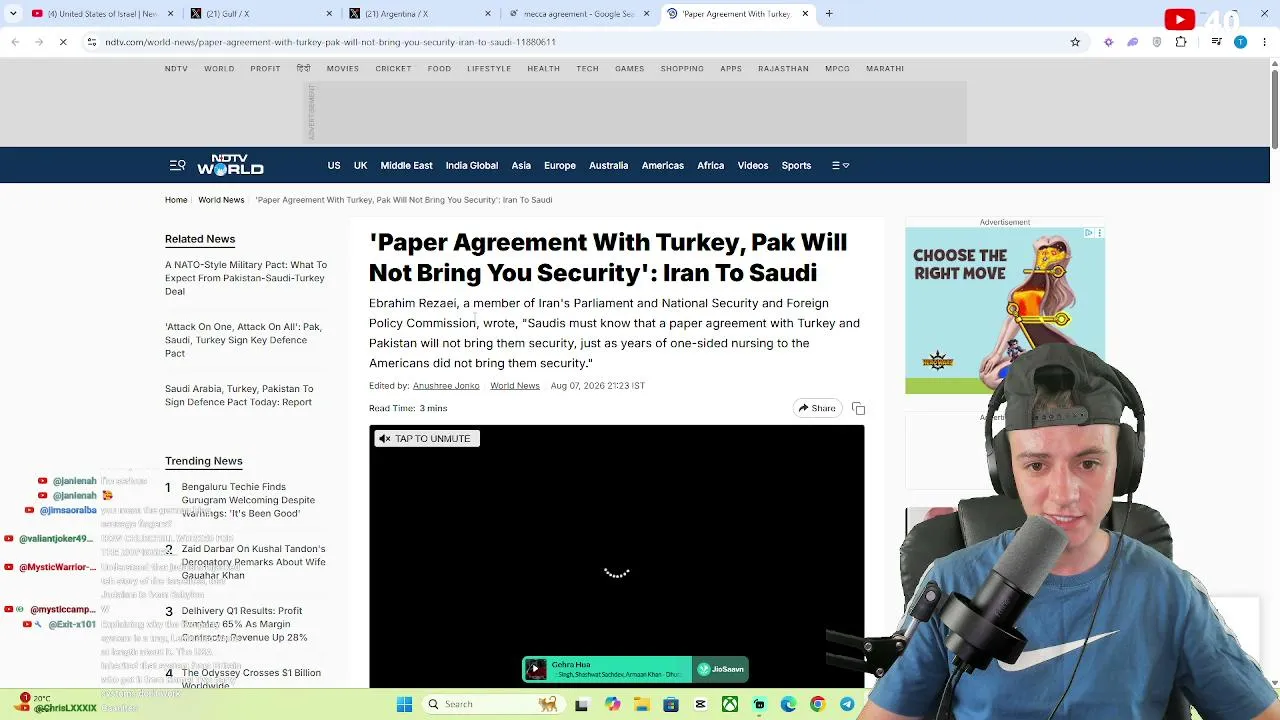The width and height of the screenshot is (1280, 720).
Task: Open the AdChoices icon on the advertisement
Action: (1089, 233)
